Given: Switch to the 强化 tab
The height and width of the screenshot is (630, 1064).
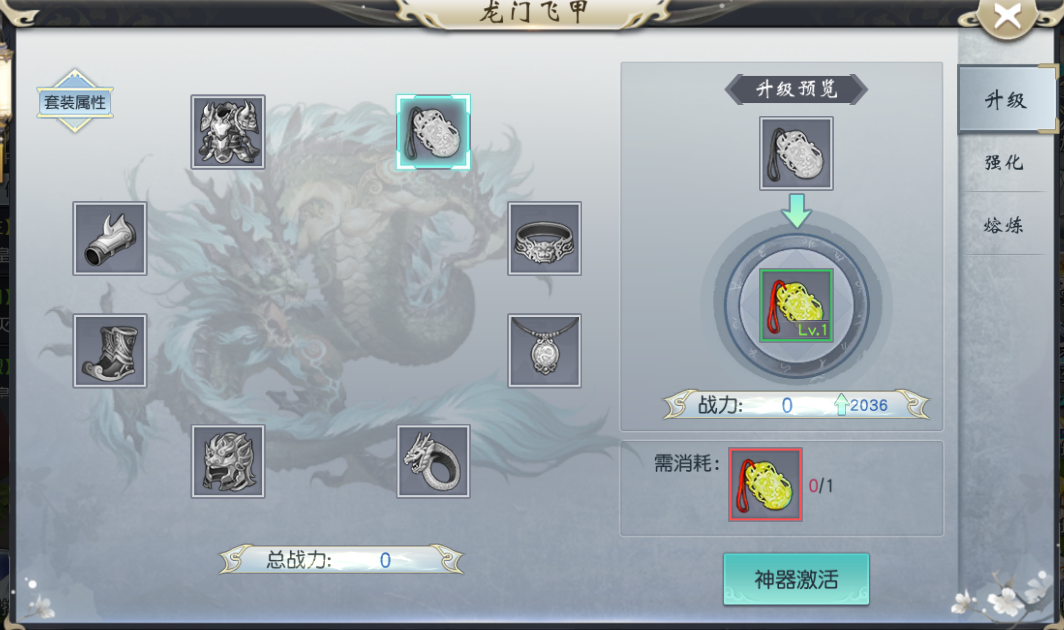Looking at the screenshot, I should tap(1004, 162).
